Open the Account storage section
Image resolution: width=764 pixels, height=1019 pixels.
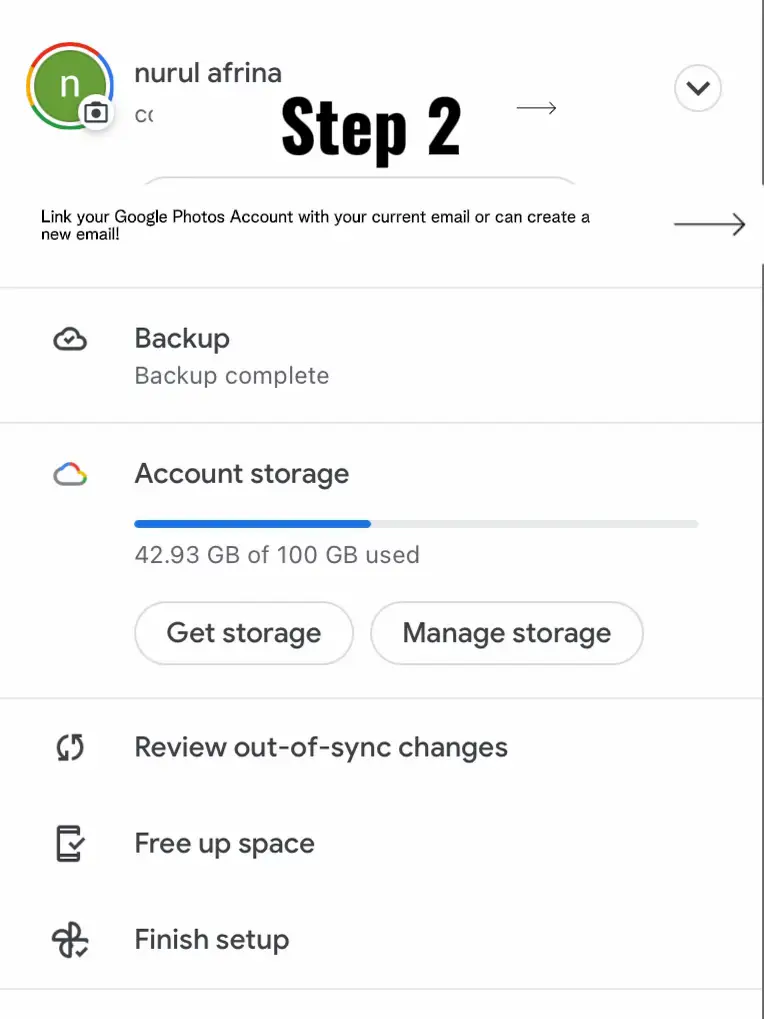242,474
